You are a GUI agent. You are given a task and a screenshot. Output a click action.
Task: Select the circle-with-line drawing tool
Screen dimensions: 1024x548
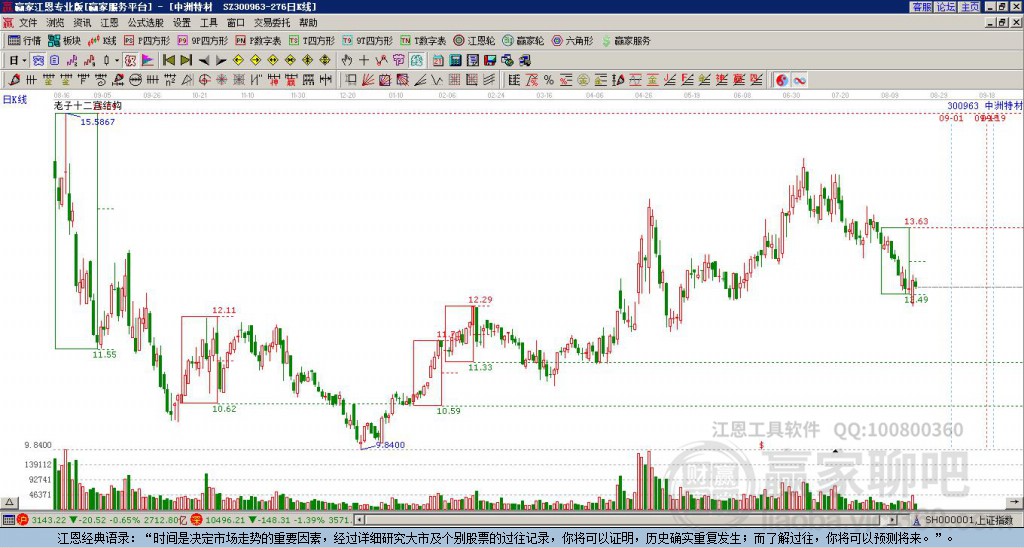tap(135, 80)
